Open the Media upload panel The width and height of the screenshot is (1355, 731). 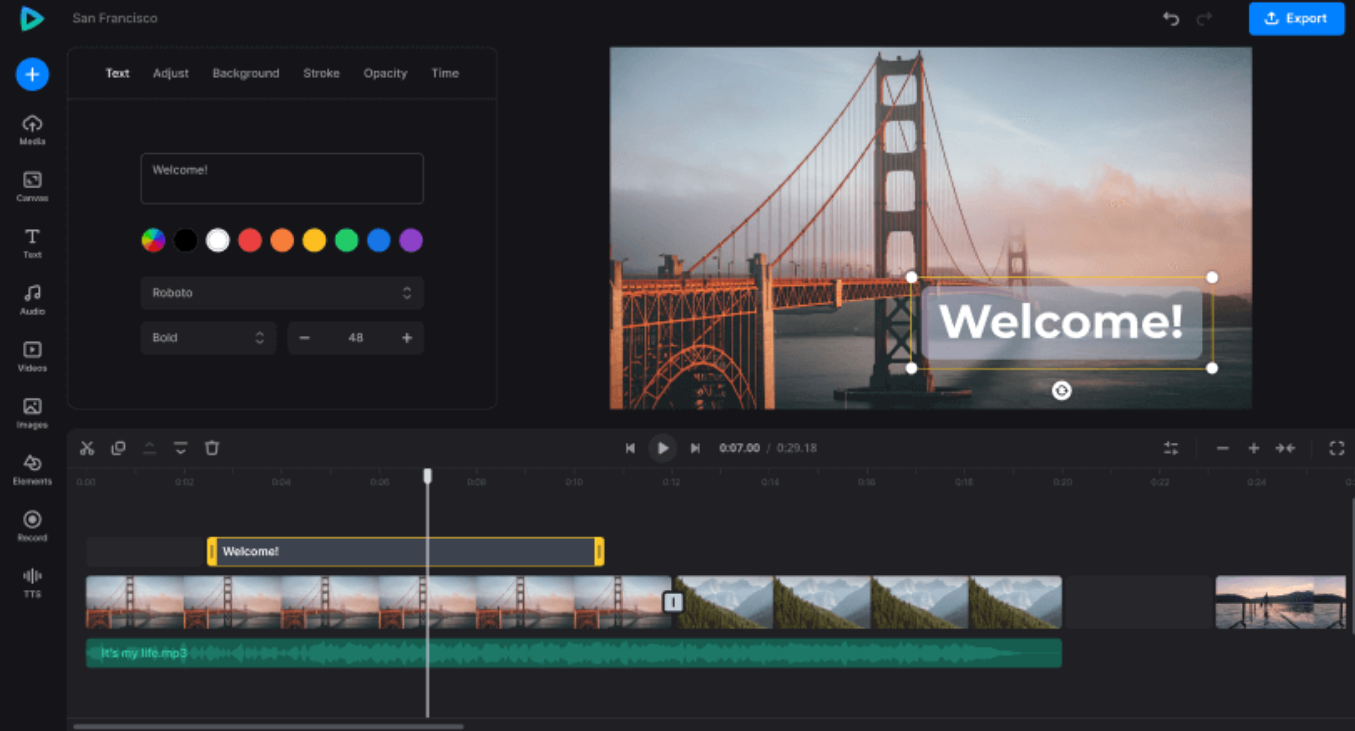click(x=32, y=128)
